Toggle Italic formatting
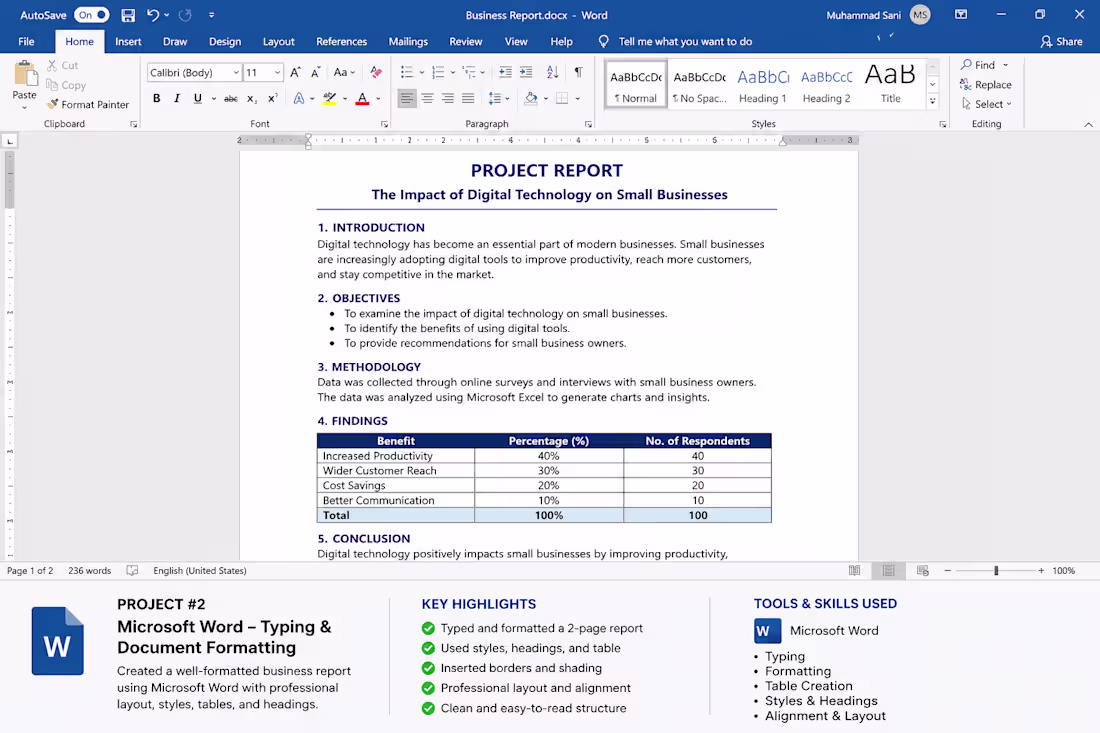The height and width of the screenshot is (733, 1100). point(177,99)
